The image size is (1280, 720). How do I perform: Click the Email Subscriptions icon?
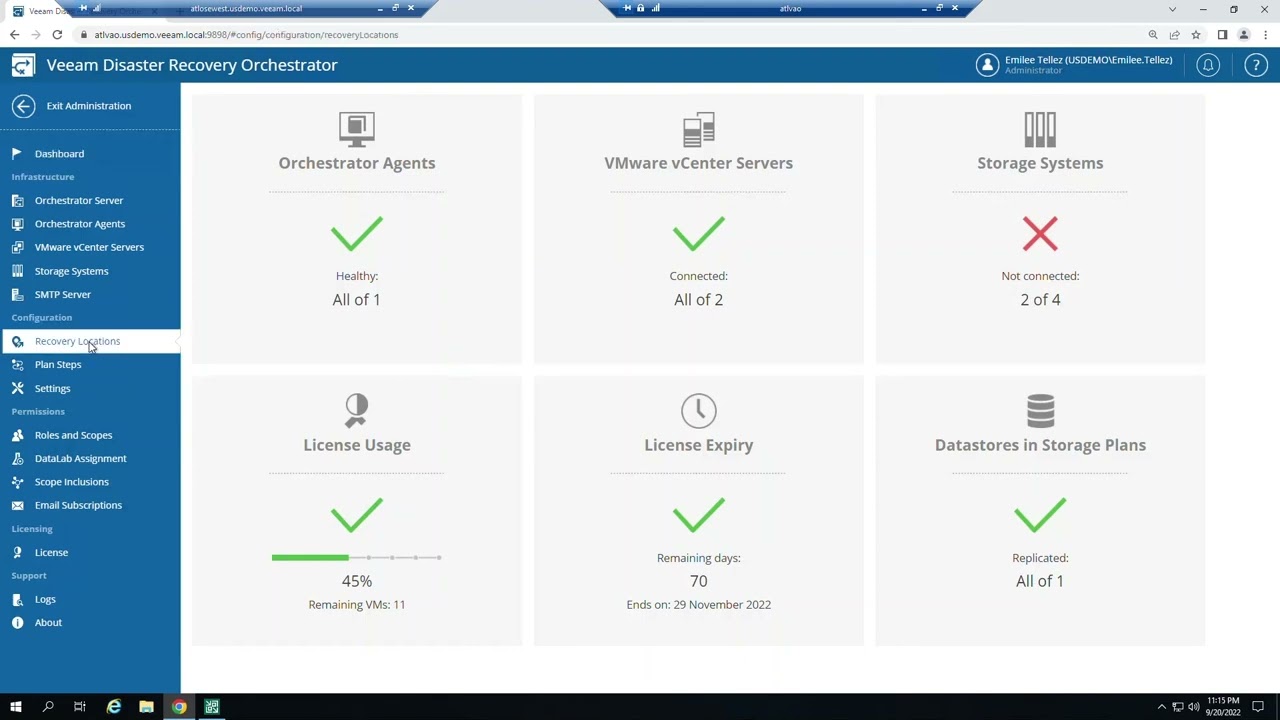(x=17, y=505)
